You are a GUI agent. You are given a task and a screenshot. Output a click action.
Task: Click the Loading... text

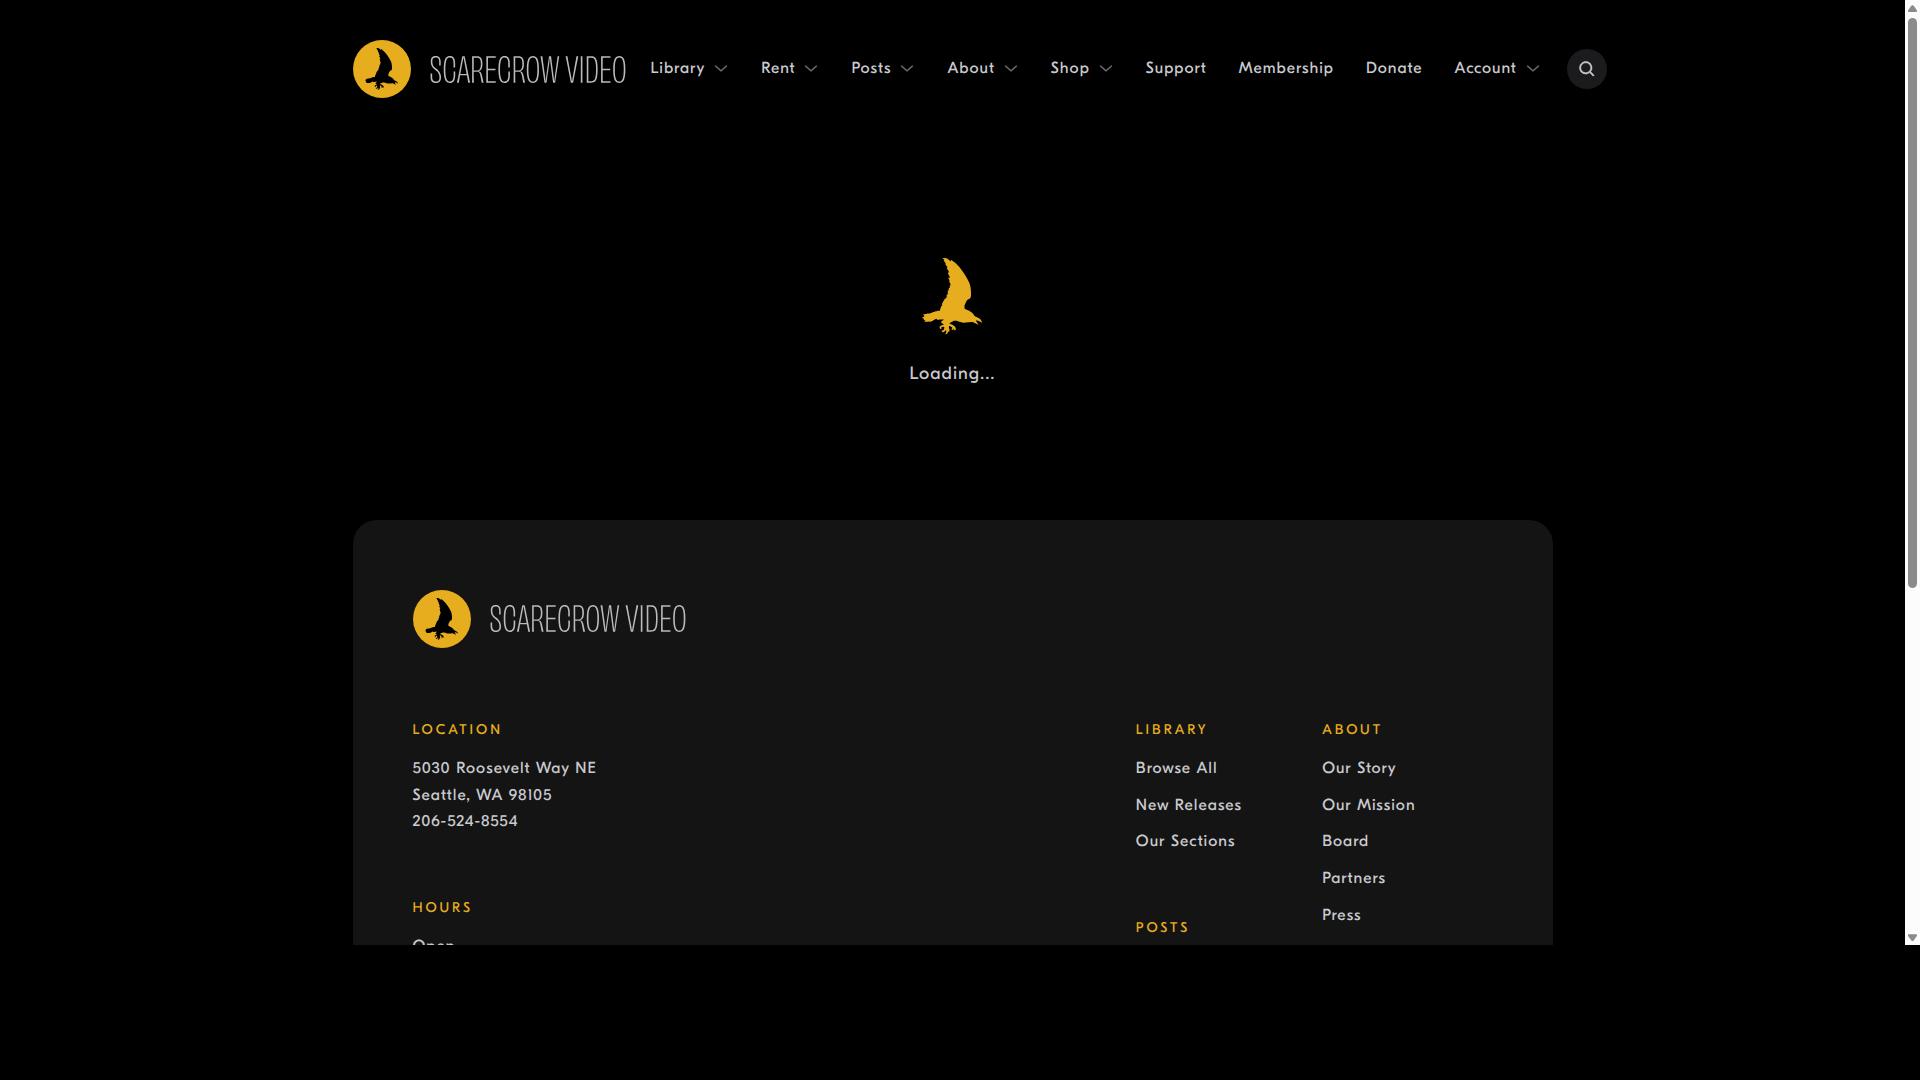pos(952,373)
